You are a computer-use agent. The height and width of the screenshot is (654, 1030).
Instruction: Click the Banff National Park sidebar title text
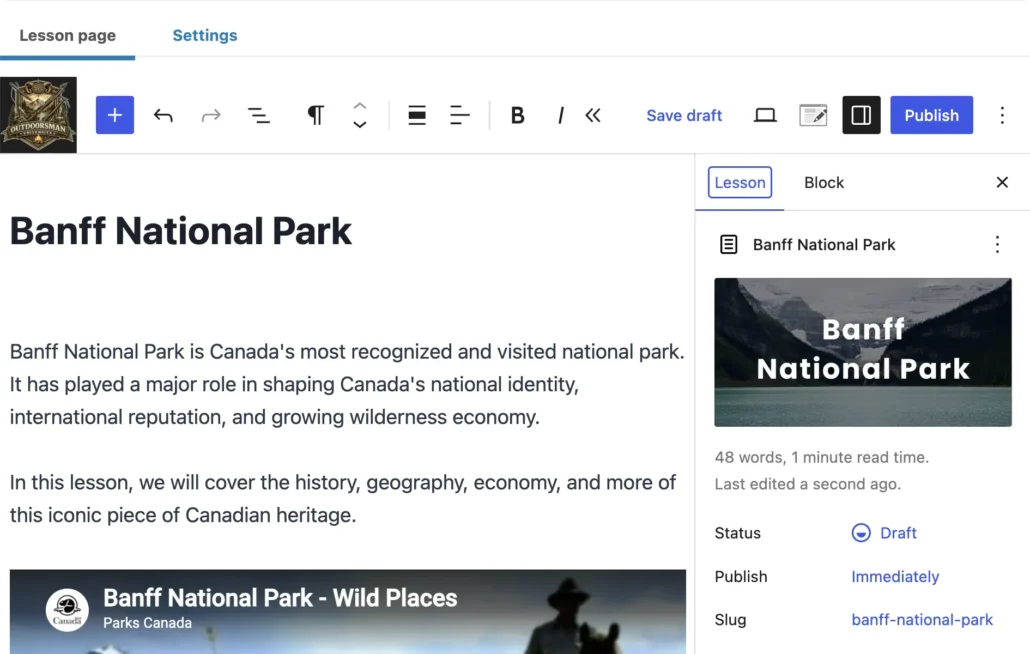824,245
